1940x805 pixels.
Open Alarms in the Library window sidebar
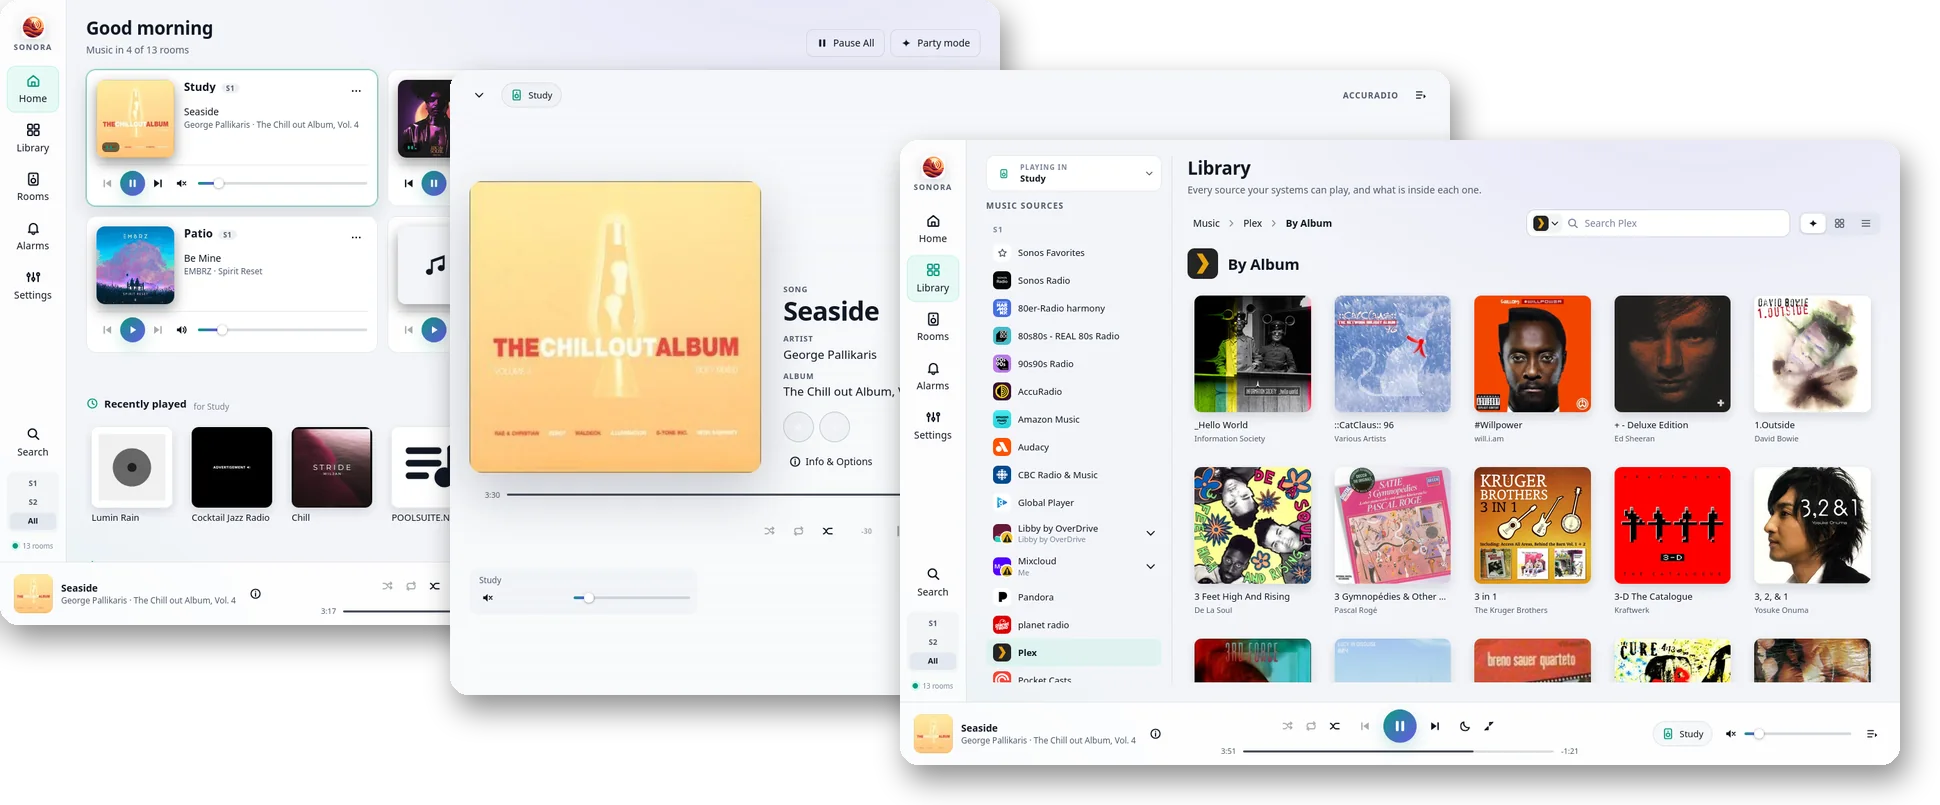click(932, 375)
